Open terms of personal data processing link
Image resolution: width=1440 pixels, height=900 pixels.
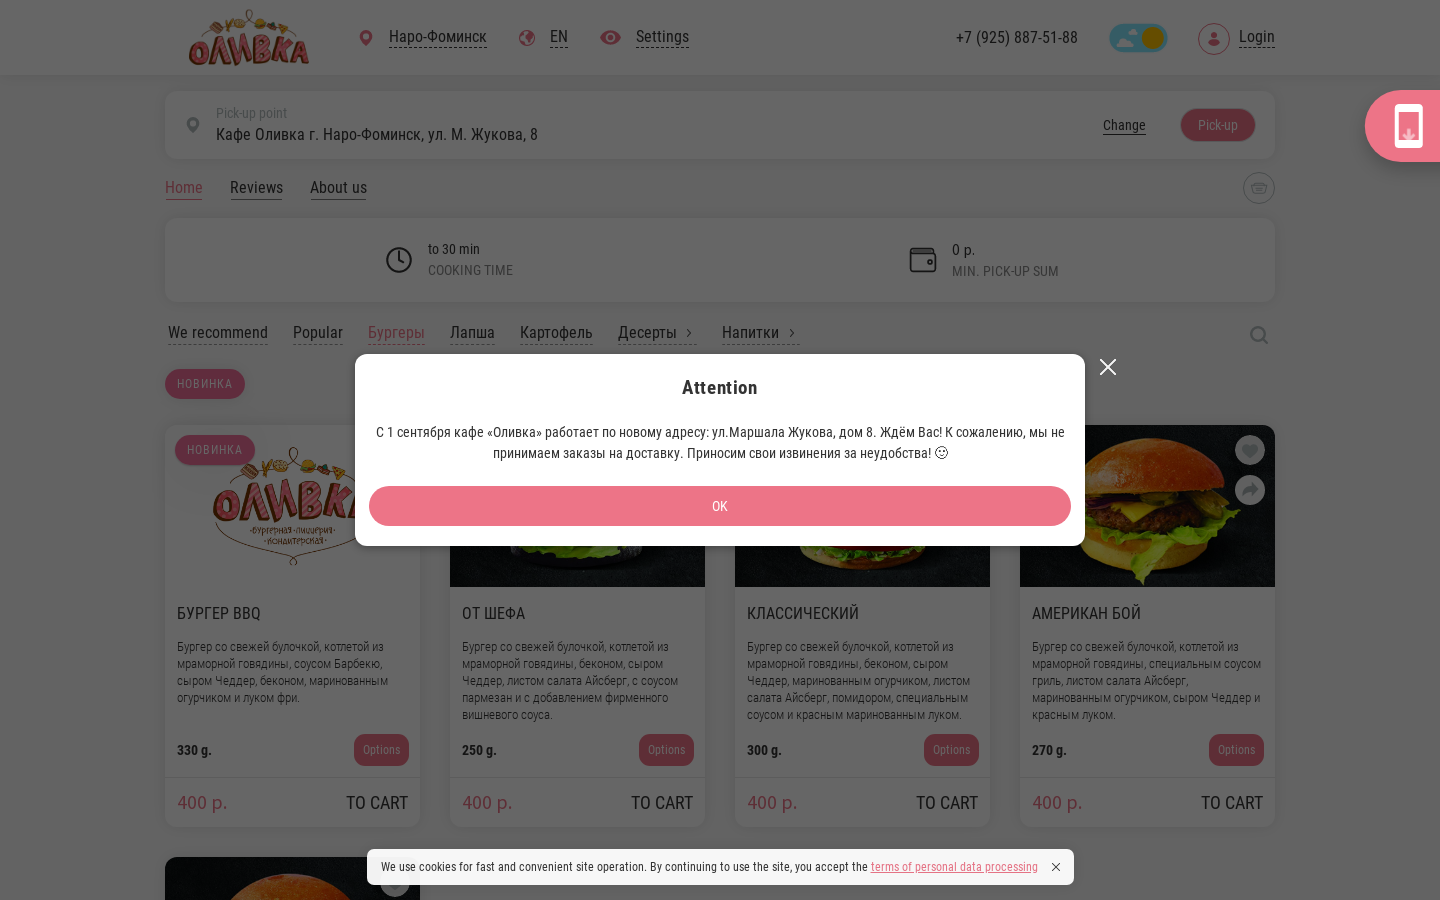pyautogui.click(x=954, y=867)
